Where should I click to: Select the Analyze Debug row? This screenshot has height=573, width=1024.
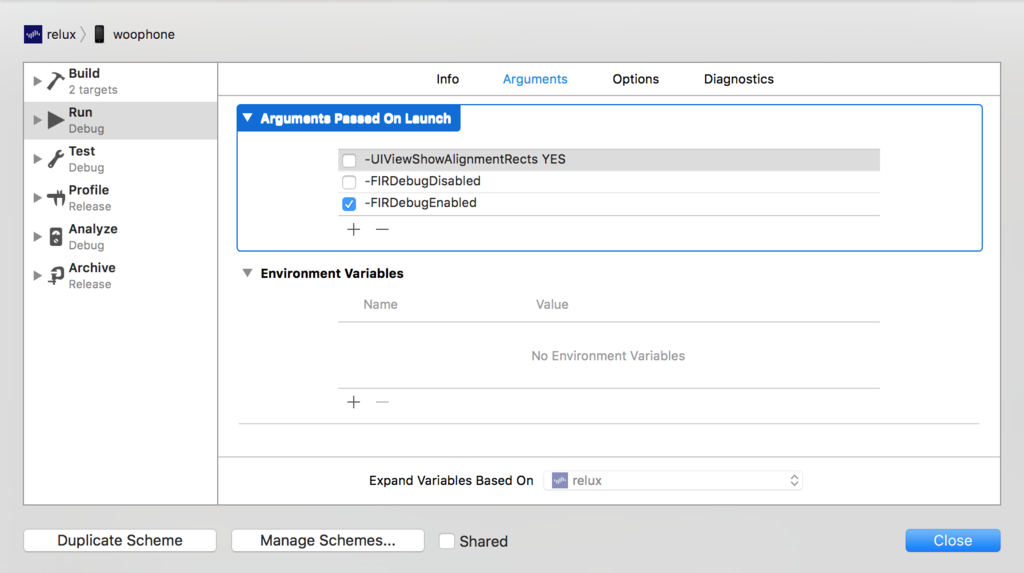pyautogui.click(x=120, y=237)
